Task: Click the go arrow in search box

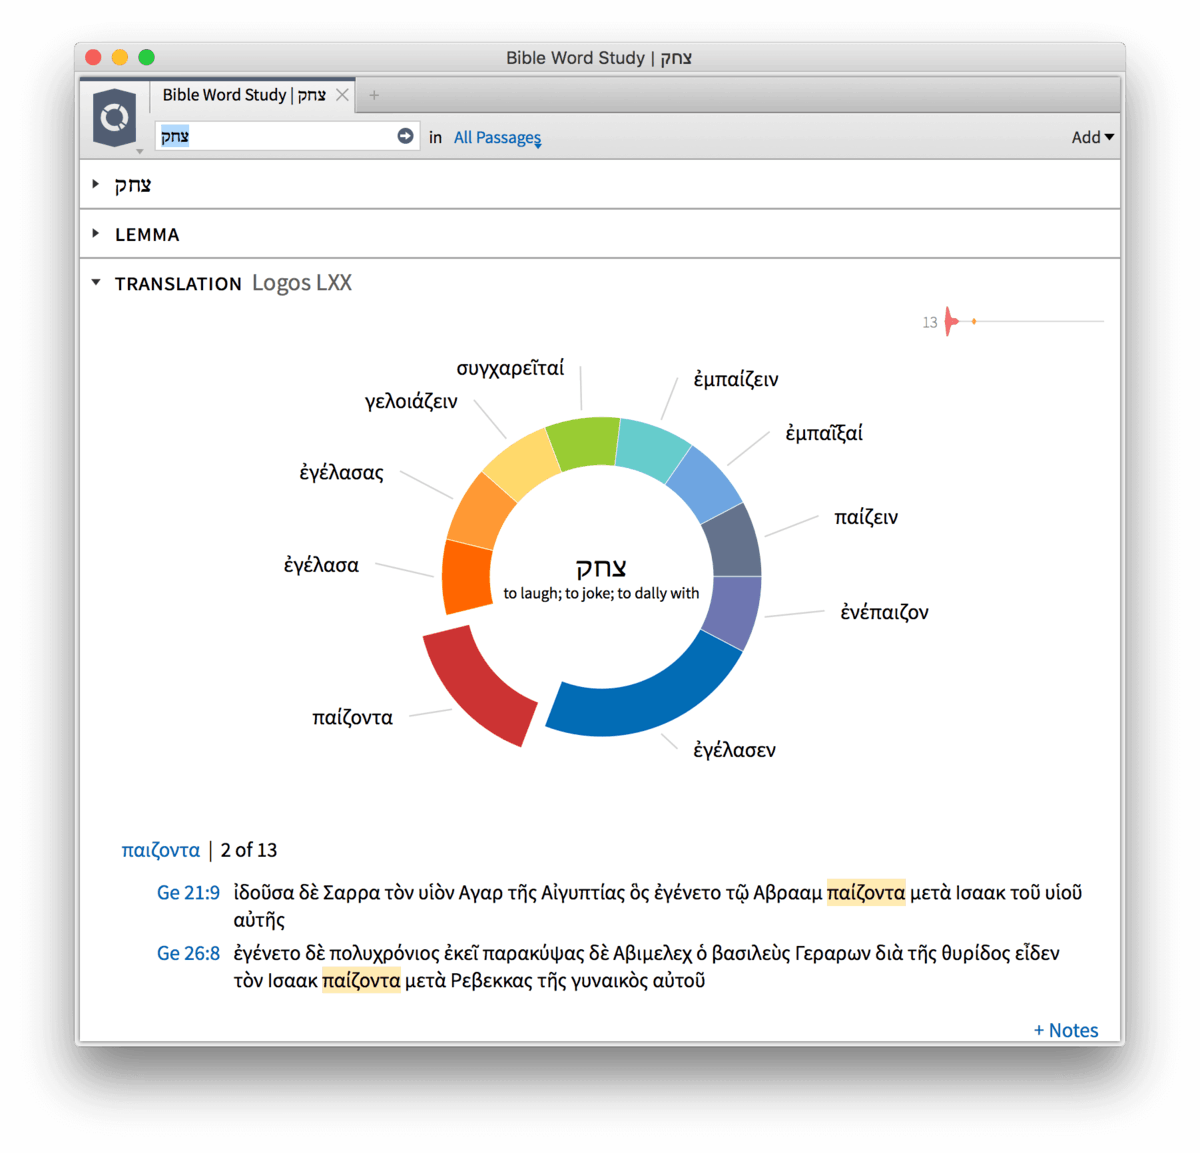Action: tap(405, 136)
